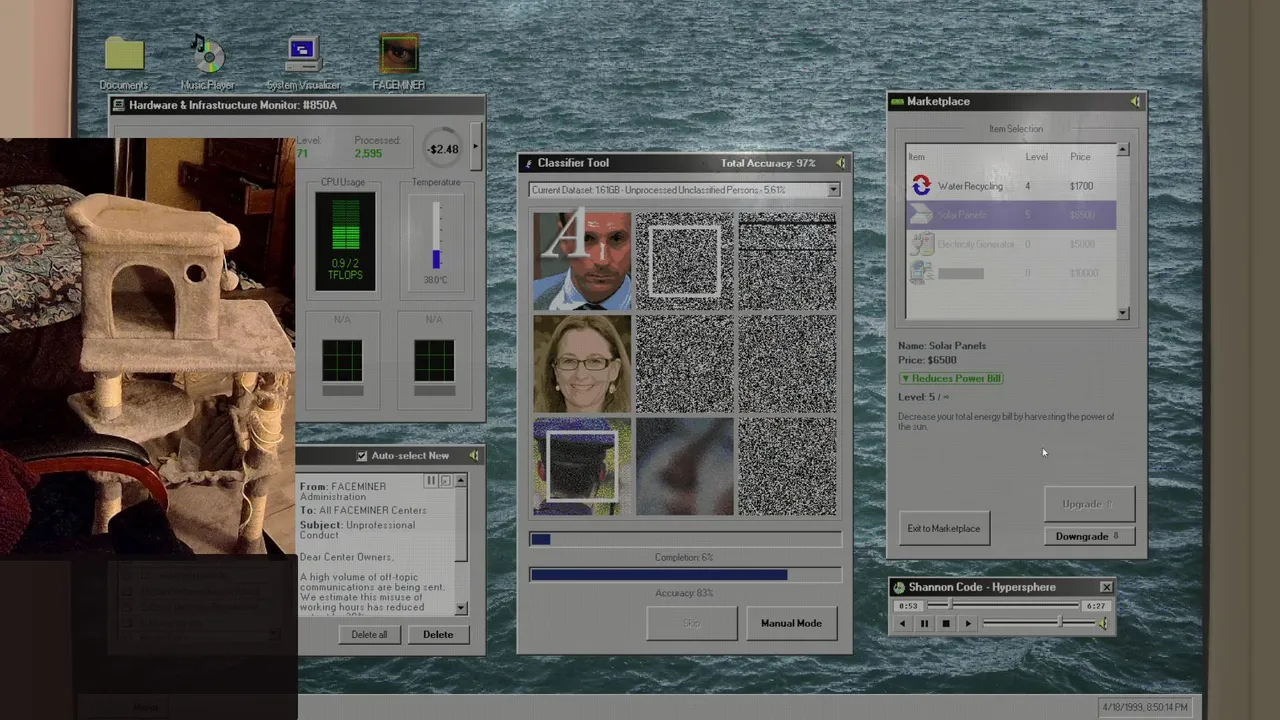Click the Delete button in mail window
The height and width of the screenshot is (720, 1280).
[438, 634]
